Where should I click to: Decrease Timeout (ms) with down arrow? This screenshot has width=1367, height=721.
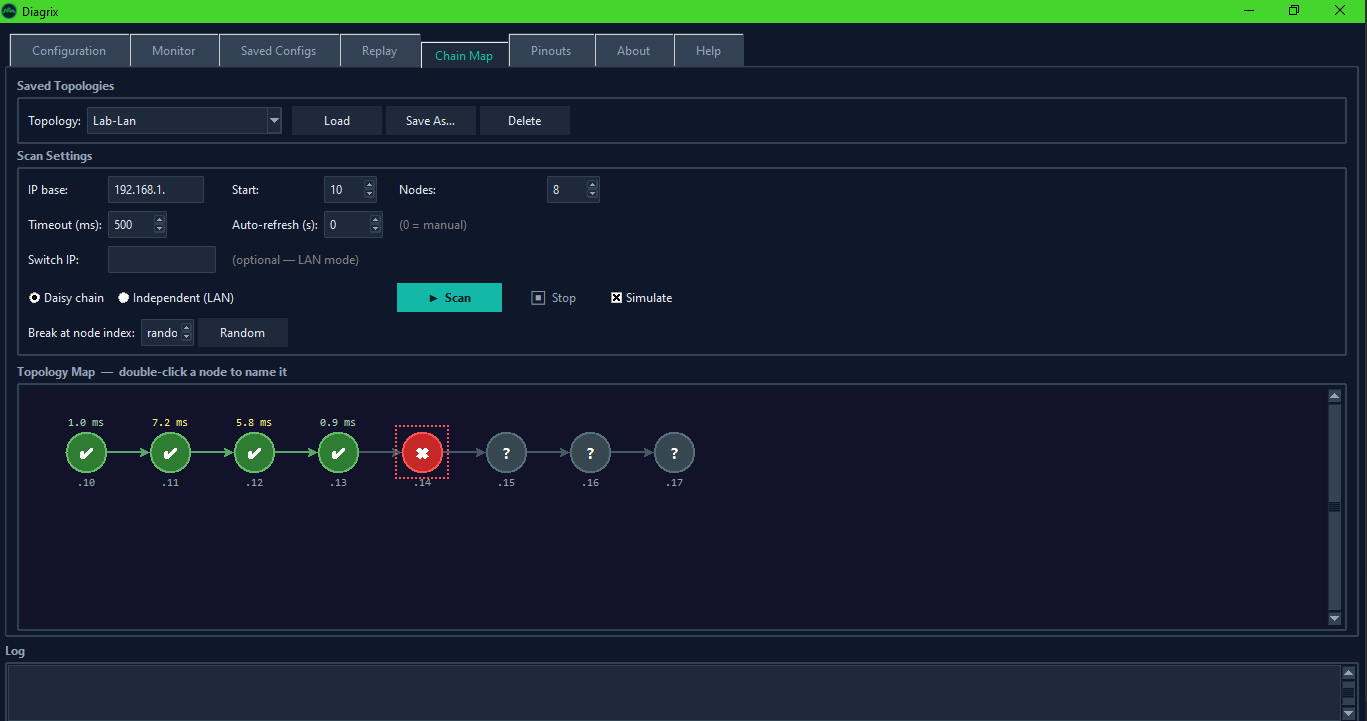click(160, 230)
